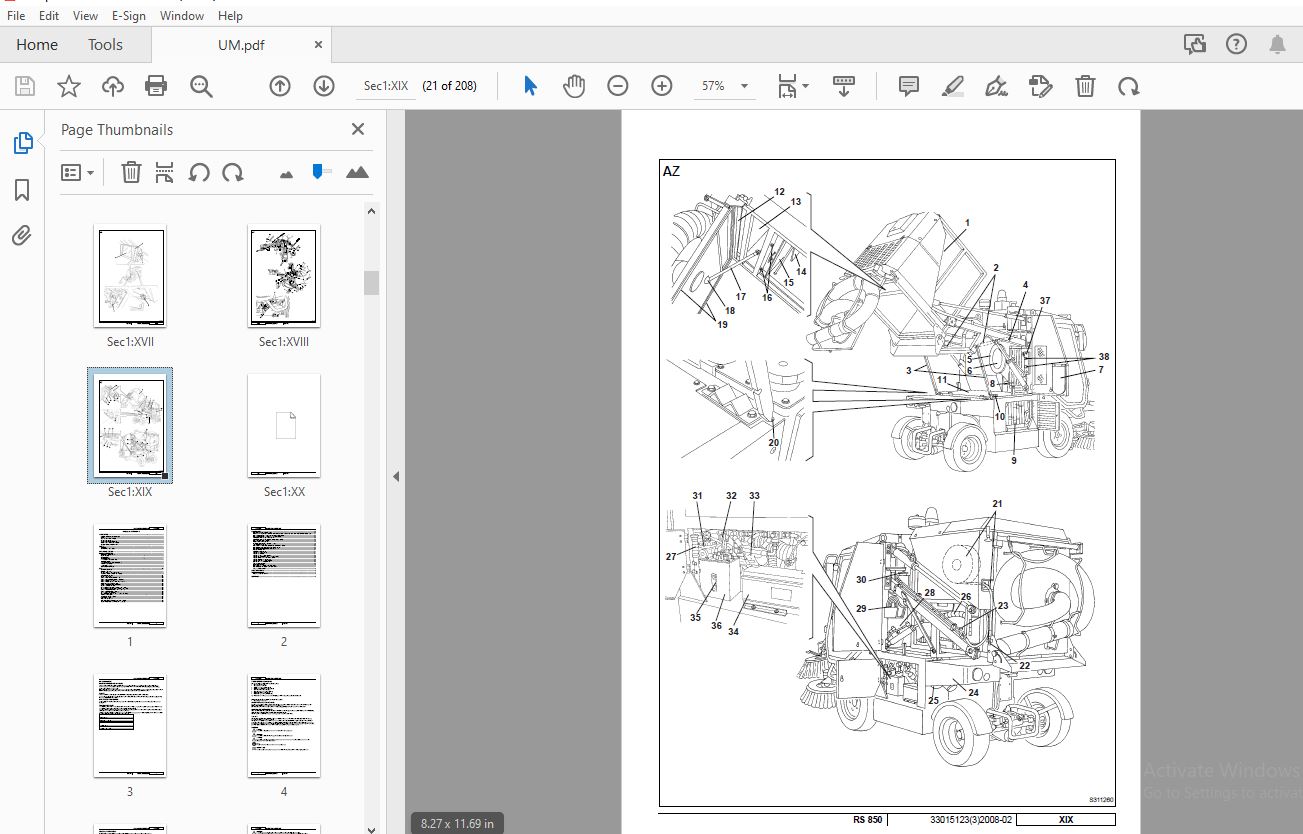Viewport: 1303px width, 834px height.
Task: Open the find text magnifier
Action: [x=201, y=86]
